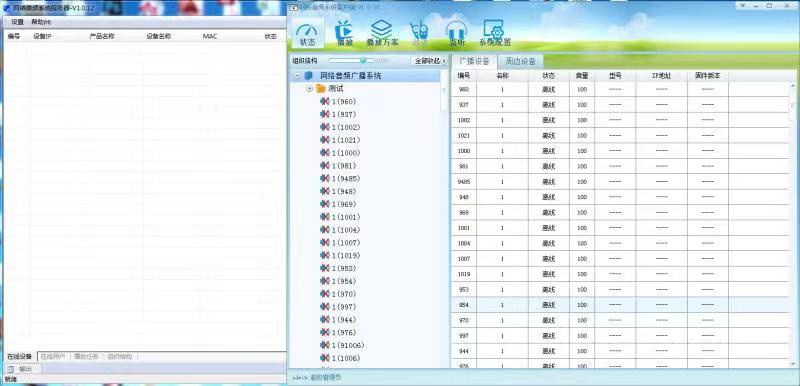Click offline speaker icon for device 1(937)

[x=324, y=114]
